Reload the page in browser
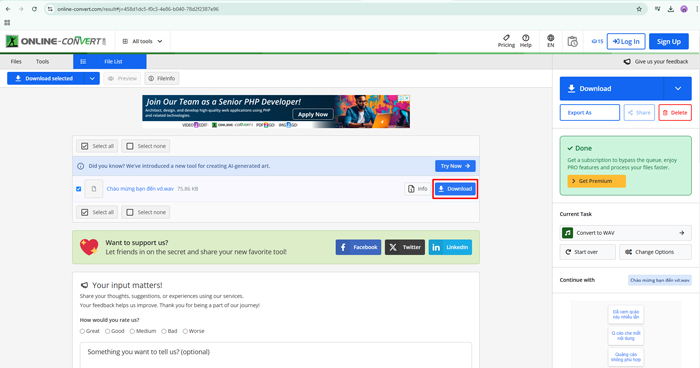The height and width of the screenshot is (368, 700). 34,9
